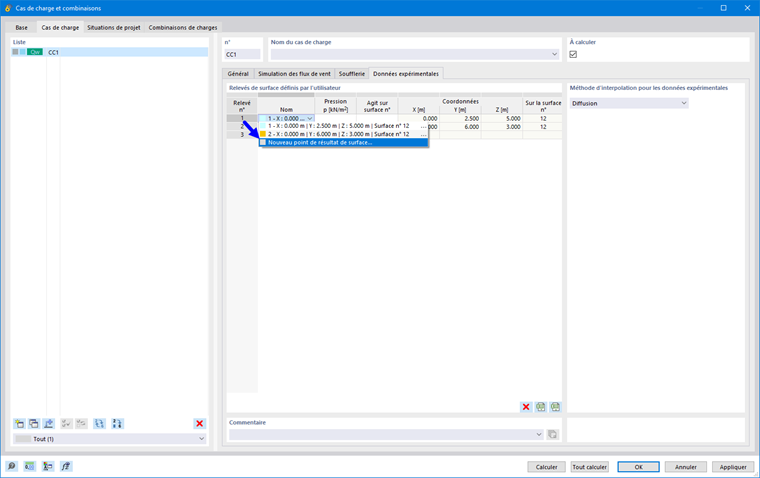The width and height of the screenshot is (760, 478).
Task: Click the Y coordinate cell 2.500
Action: point(460,118)
